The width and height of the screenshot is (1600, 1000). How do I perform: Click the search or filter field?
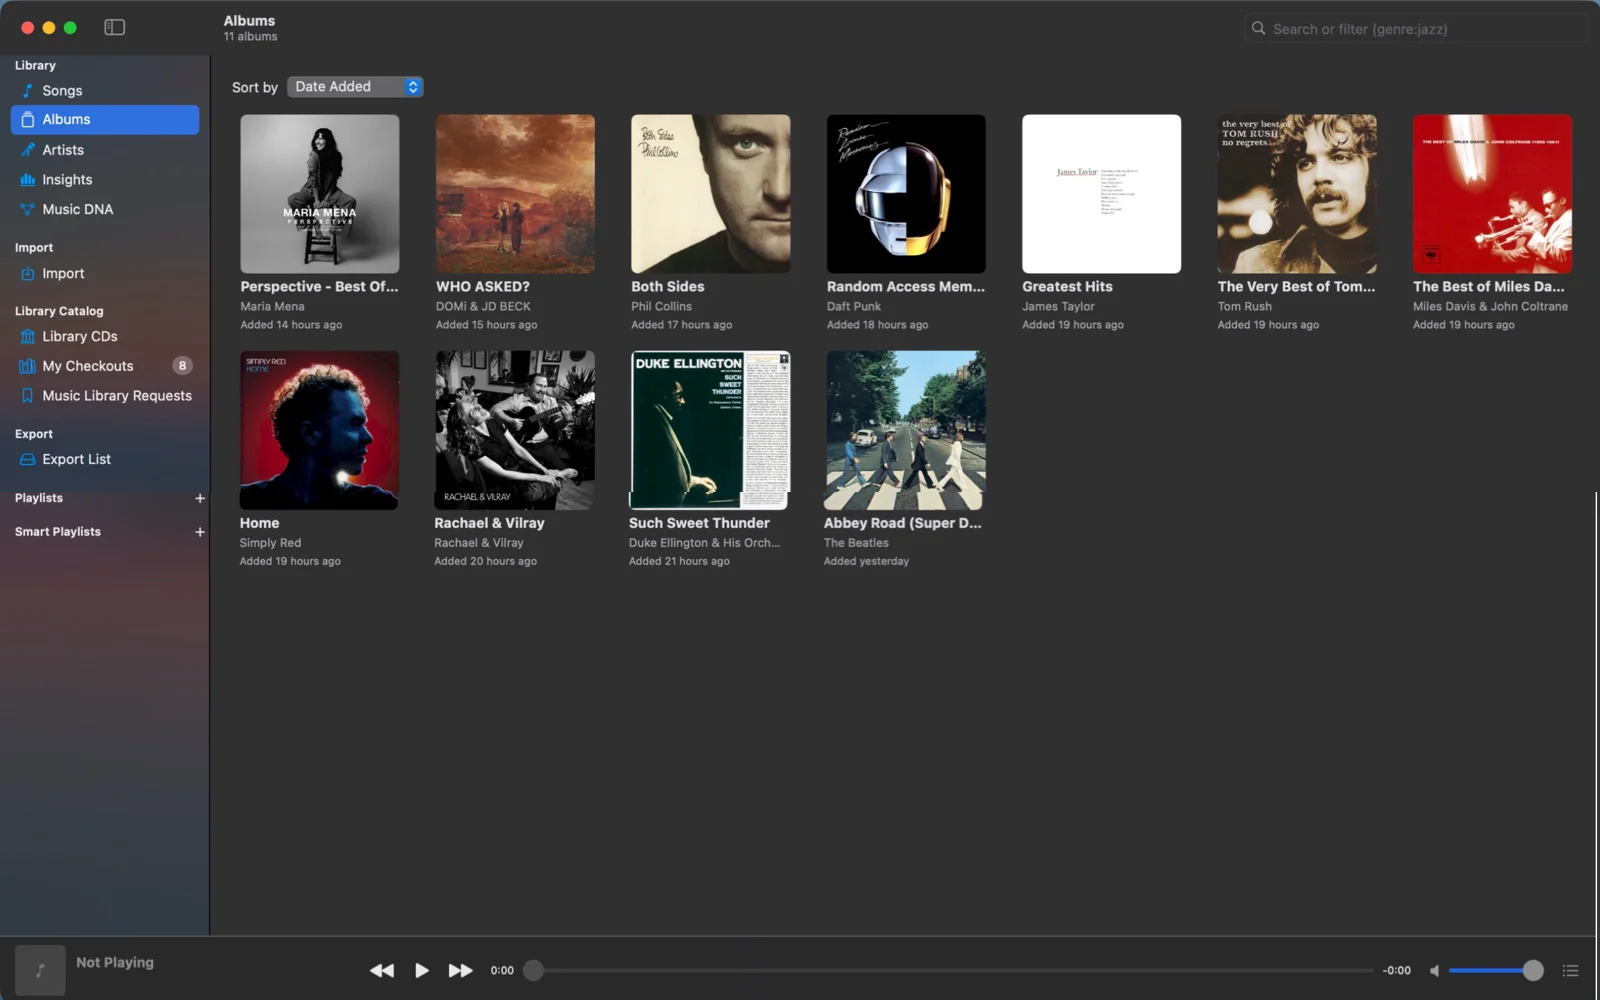coord(1415,29)
